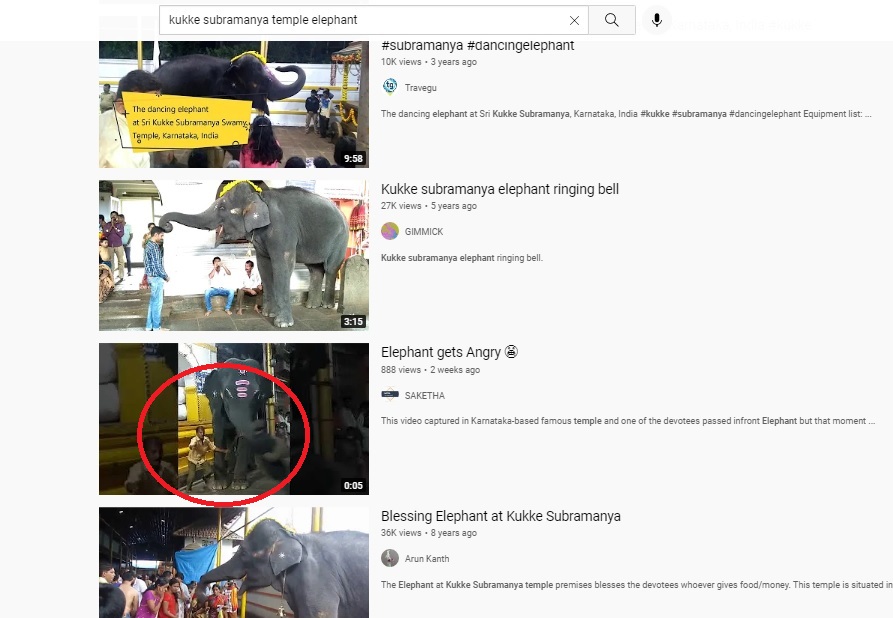Click the 'Kukke subramanya elephant ringing bell.' description
The image size is (893, 618).
point(462,258)
